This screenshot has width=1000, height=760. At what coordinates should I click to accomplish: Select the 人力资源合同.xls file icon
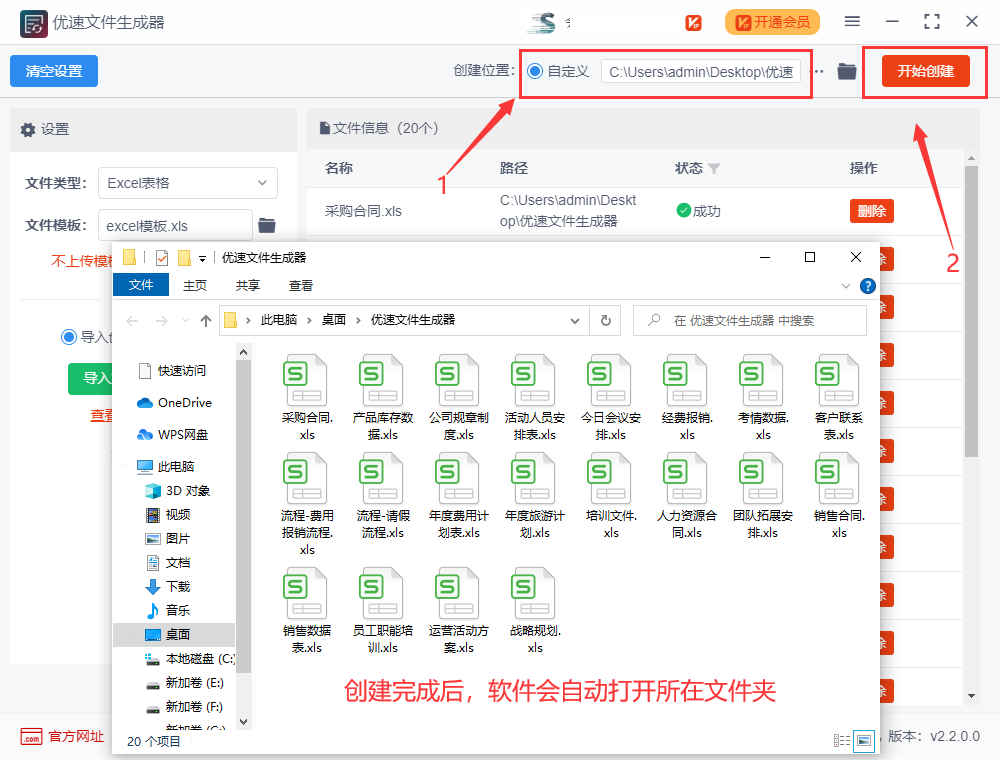coord(686,478)
